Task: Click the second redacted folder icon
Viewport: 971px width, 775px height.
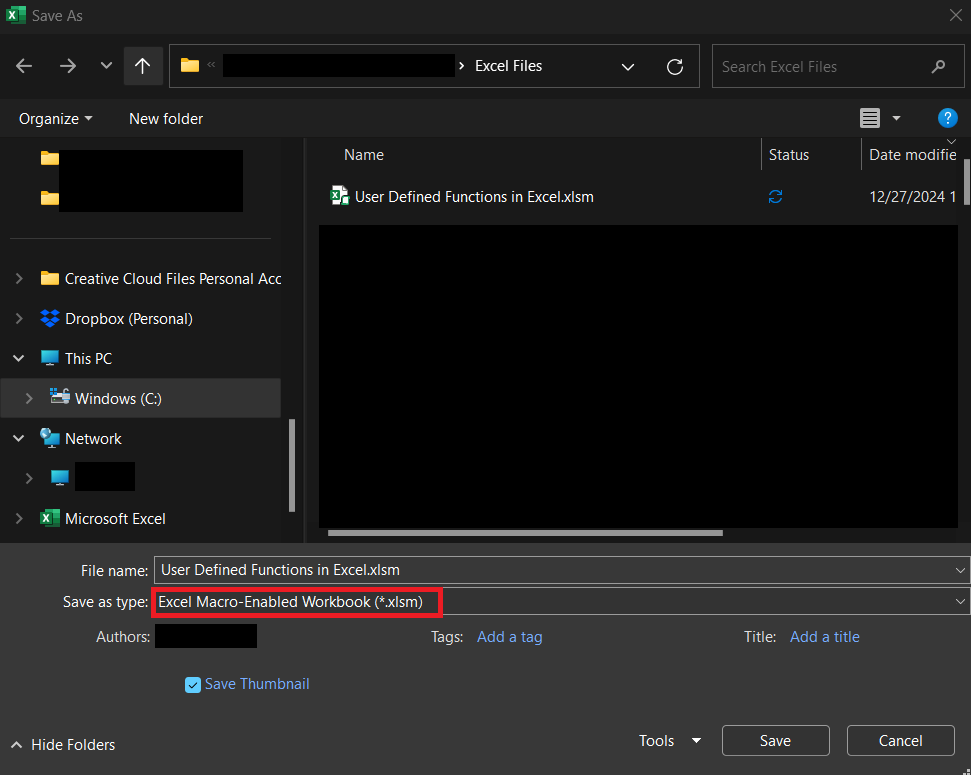Action: click(x=50, y=198)
